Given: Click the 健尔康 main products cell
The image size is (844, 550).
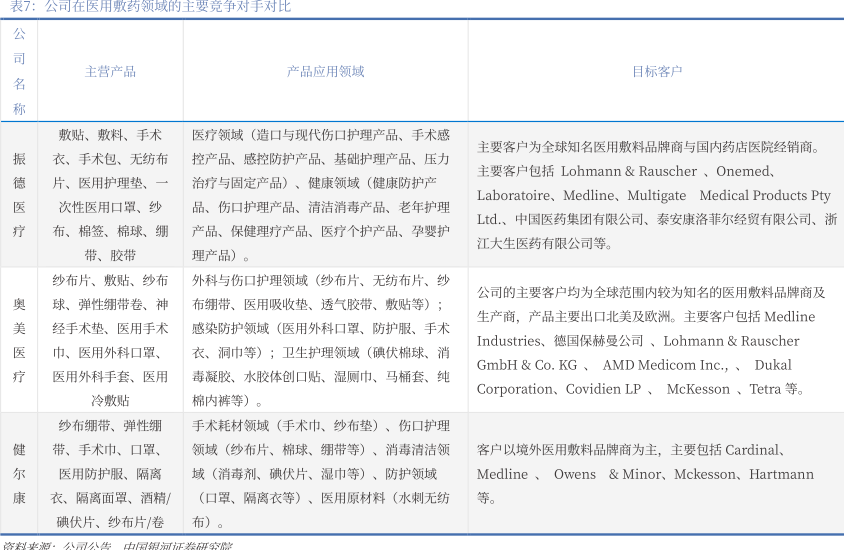Looking at the screenshot, I should point(110,473).
